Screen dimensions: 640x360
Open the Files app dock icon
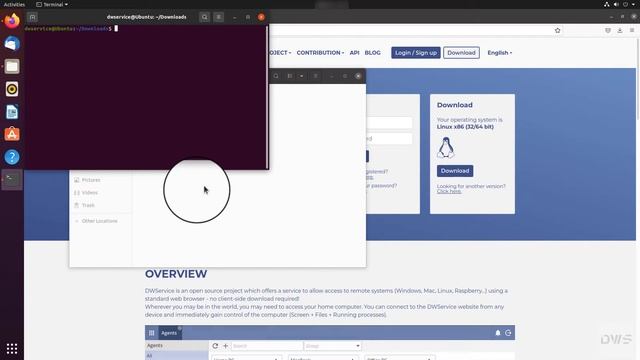[12, 66]
